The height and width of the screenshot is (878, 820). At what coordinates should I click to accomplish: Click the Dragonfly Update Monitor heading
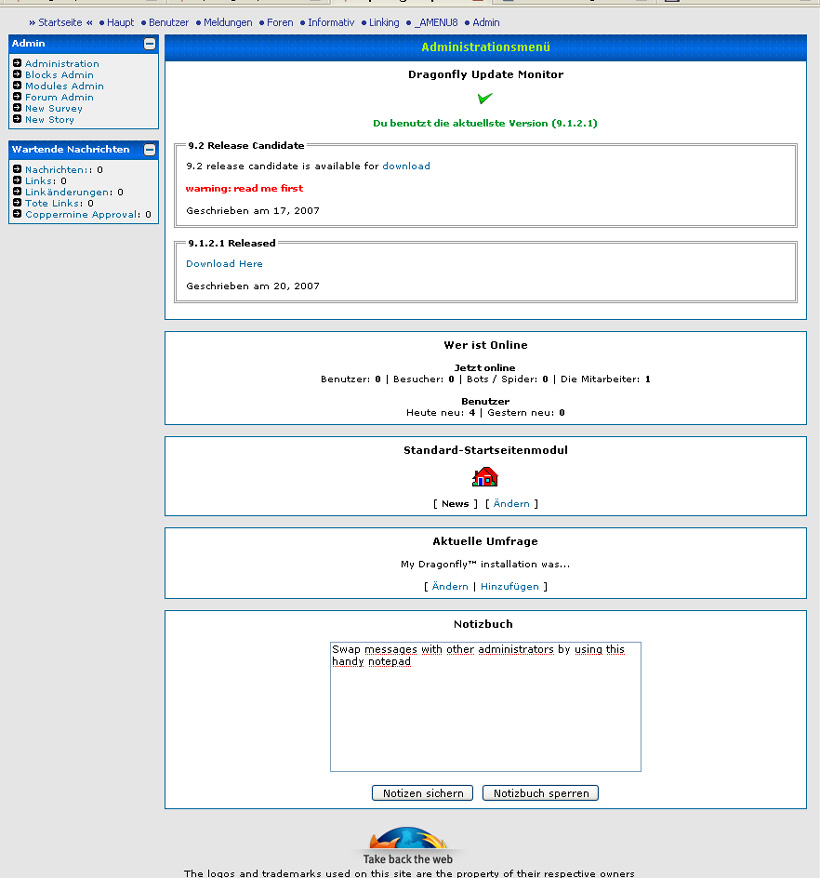[486, 74]
